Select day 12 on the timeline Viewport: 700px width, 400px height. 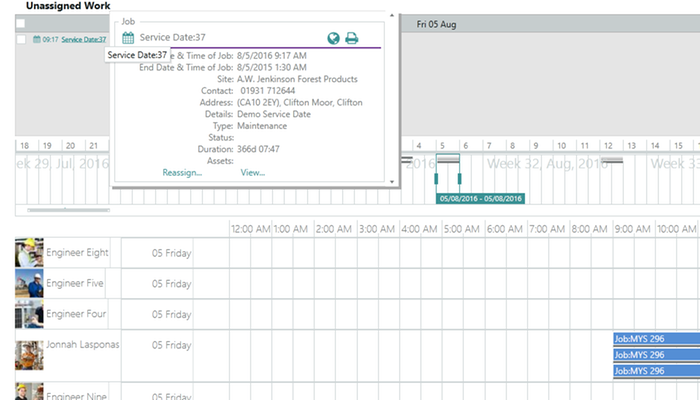(608, 146)
